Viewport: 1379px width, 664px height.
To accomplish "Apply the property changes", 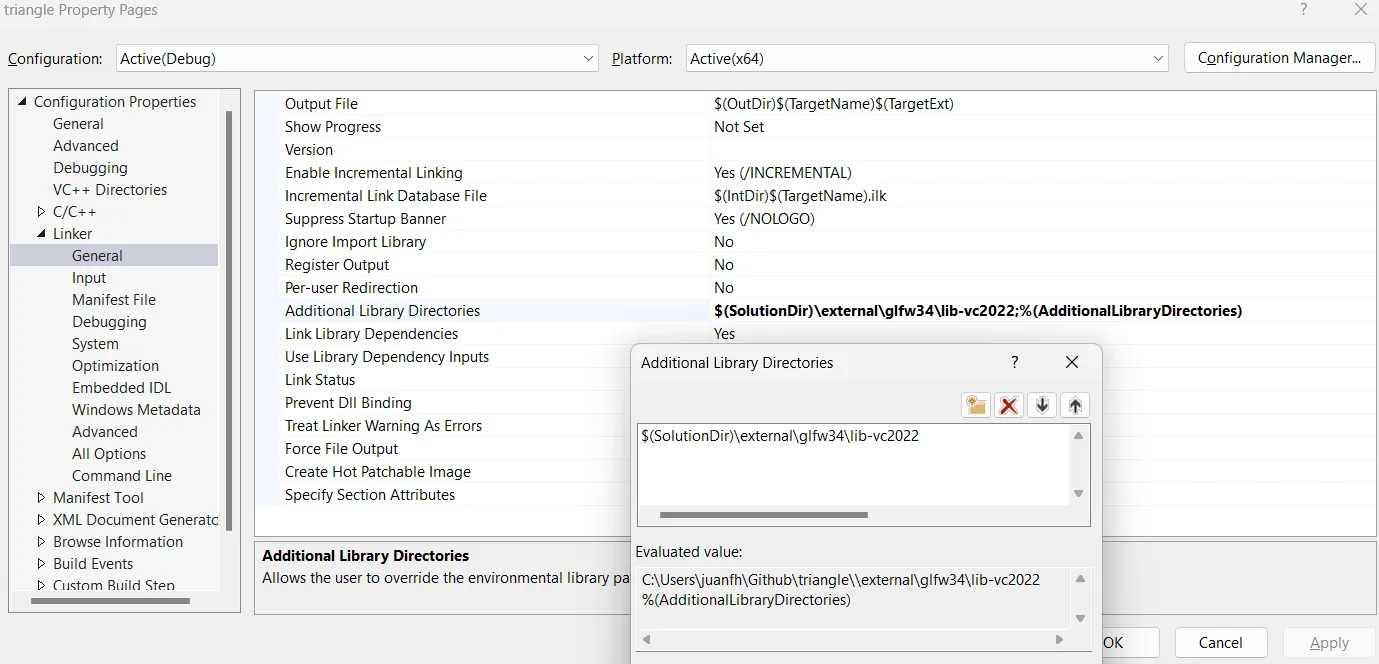I will (x=1328, y=642).
